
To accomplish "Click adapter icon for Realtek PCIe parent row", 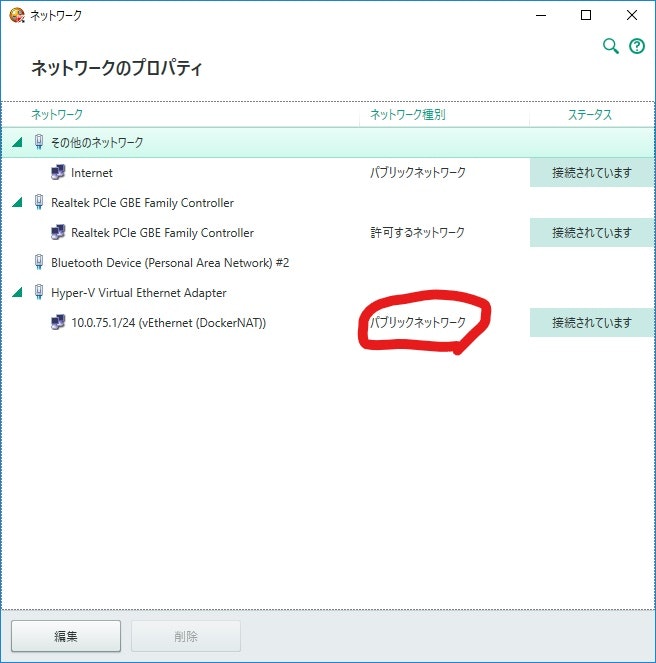I will click(38, 202).
